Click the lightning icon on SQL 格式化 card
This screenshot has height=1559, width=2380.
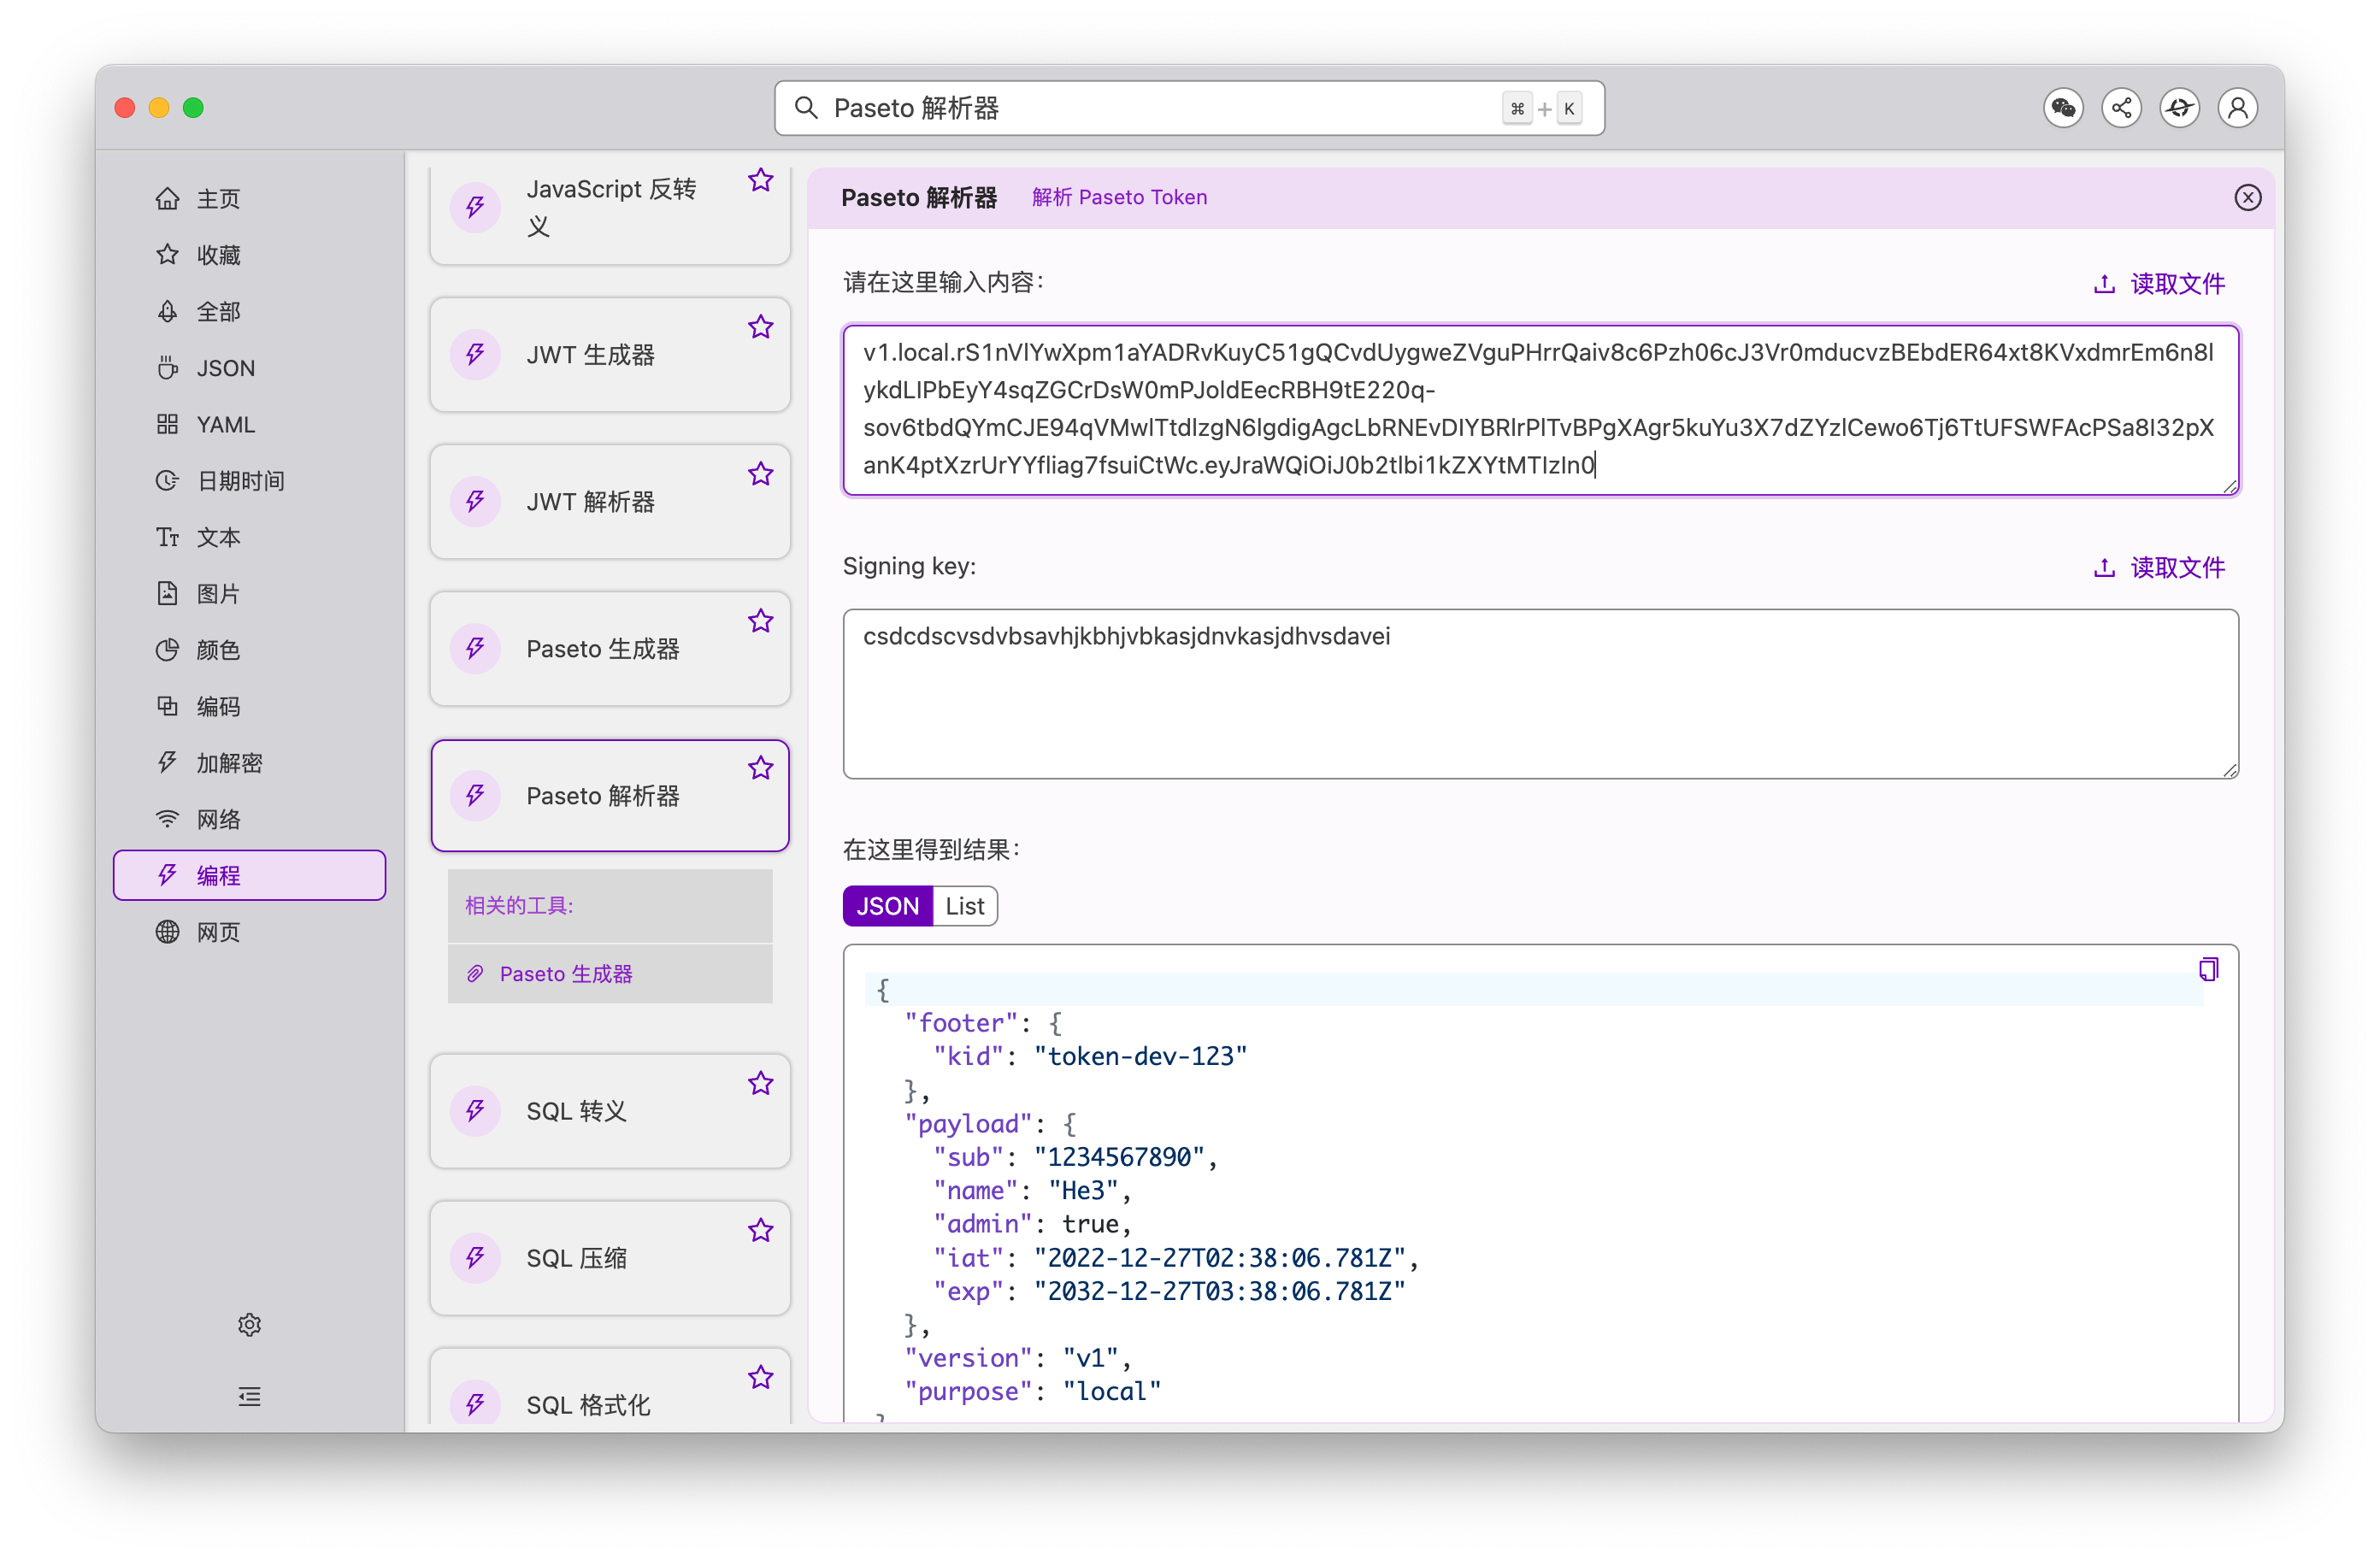click(x=475, y=1403)
